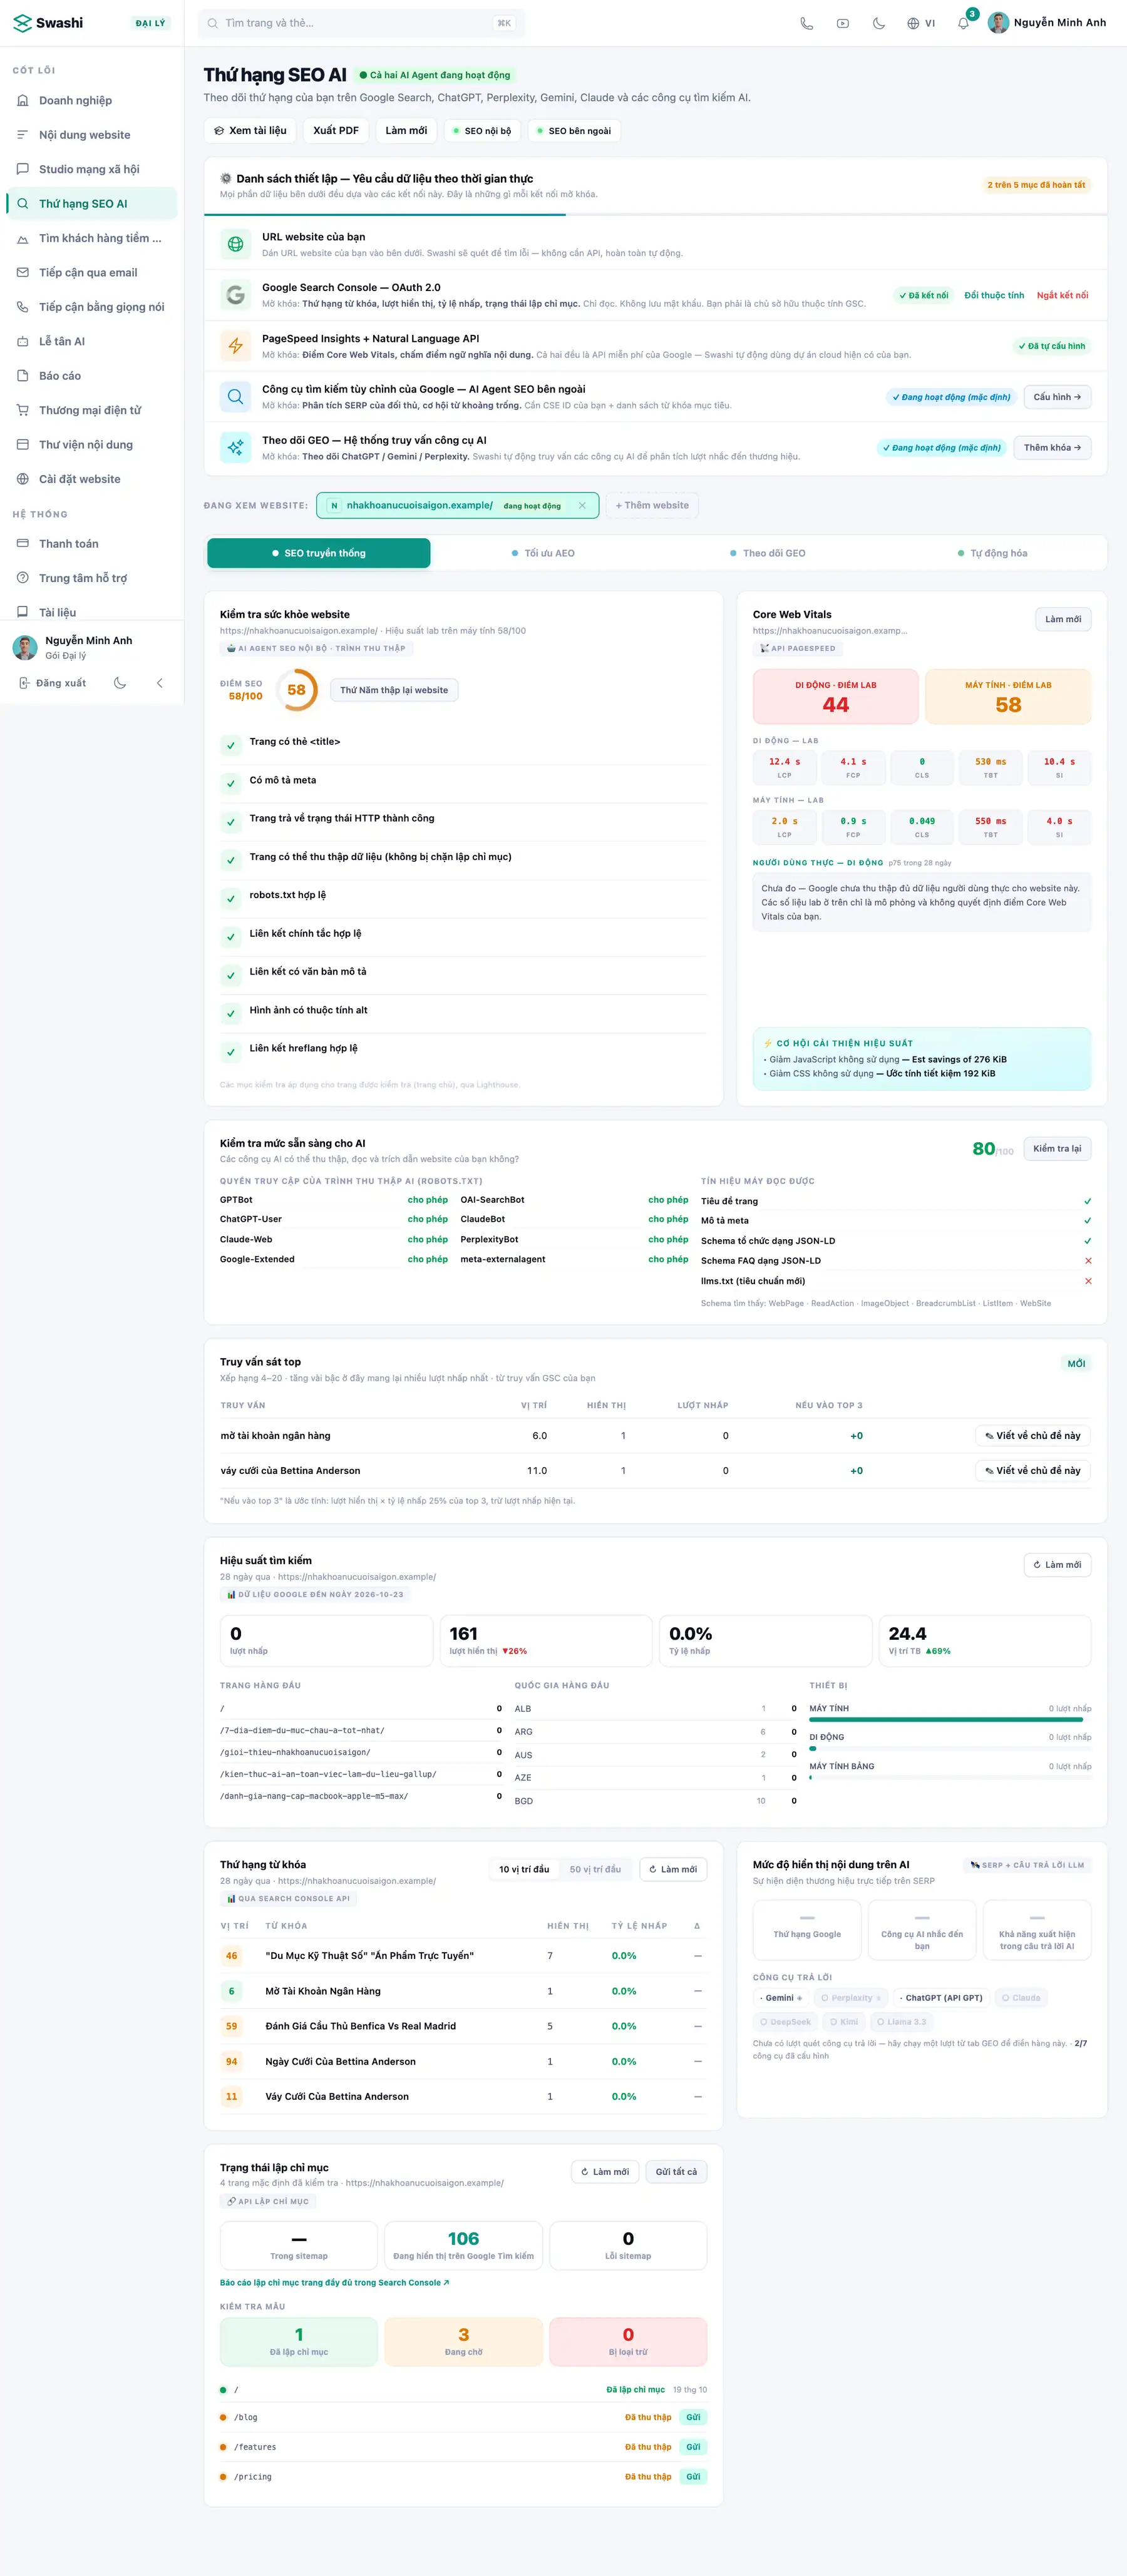This screenshot has width=1127, height=2576.
Task: Open the Nguyễn Minh Anh account menu
Action: pyautogui.click(x=1047, y=23)
